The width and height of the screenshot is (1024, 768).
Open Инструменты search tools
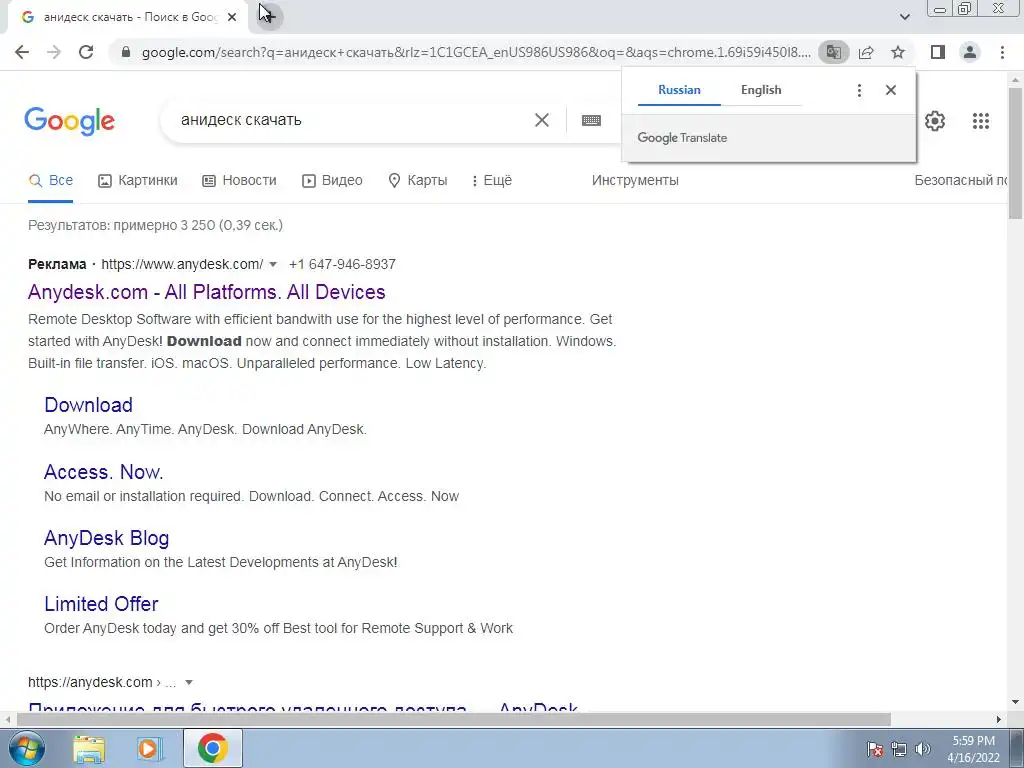tap(635, 180)
